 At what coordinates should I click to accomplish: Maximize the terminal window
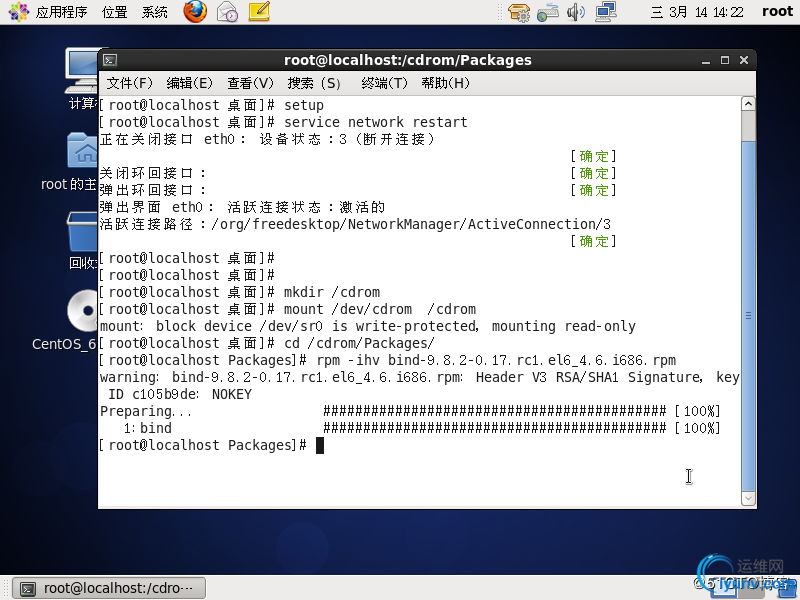(x=725, y=60)
